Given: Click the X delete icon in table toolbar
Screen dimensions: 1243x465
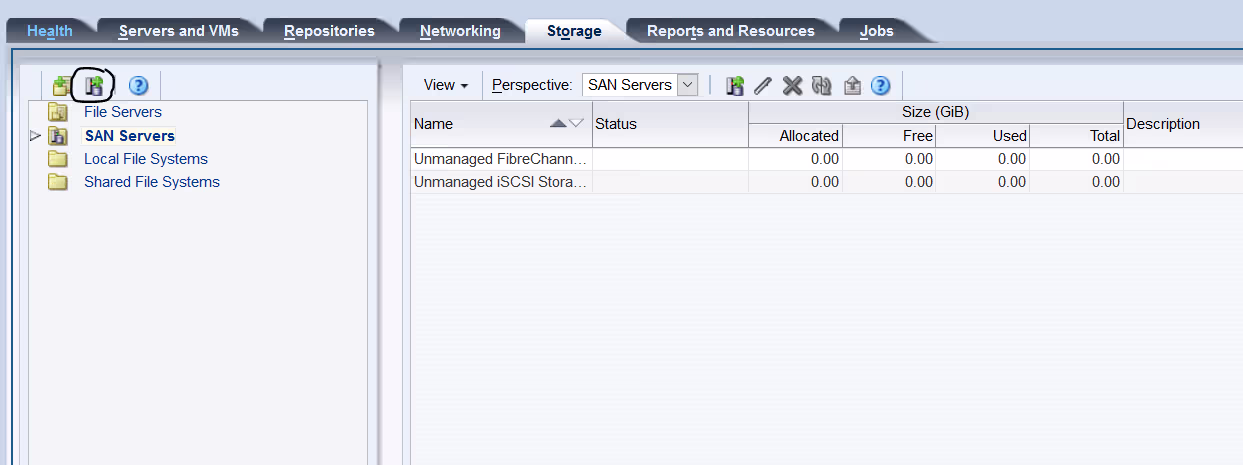Looking at the screenshot, I should click(x=792, y=86).
